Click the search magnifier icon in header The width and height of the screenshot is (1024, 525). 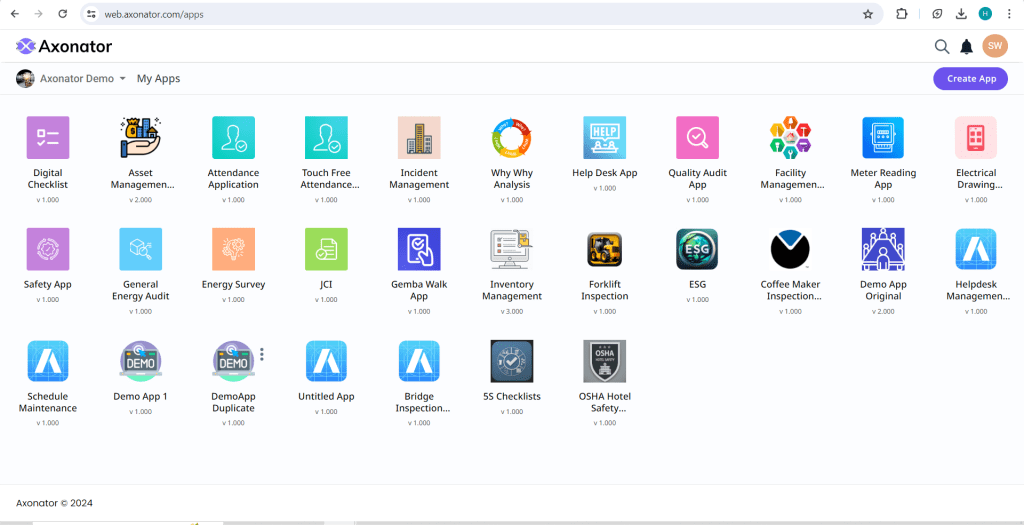click(x=941, y=46)
